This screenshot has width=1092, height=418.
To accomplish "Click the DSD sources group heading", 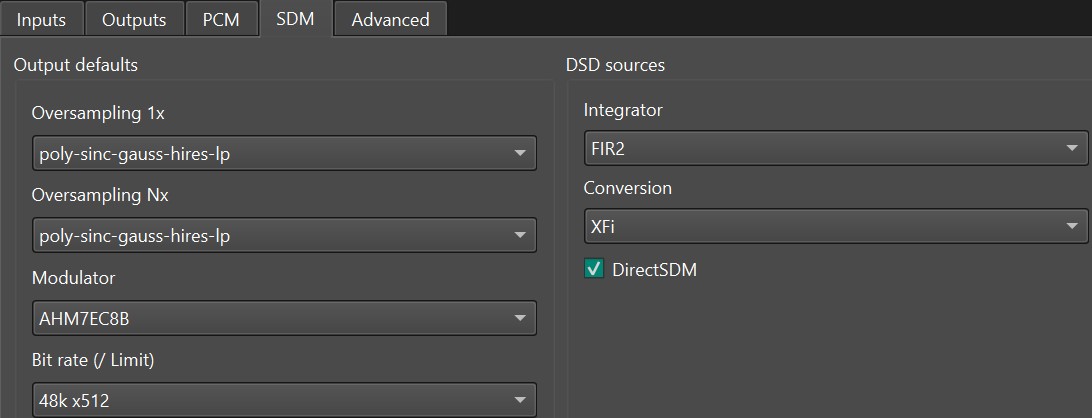I will point(615,65).
